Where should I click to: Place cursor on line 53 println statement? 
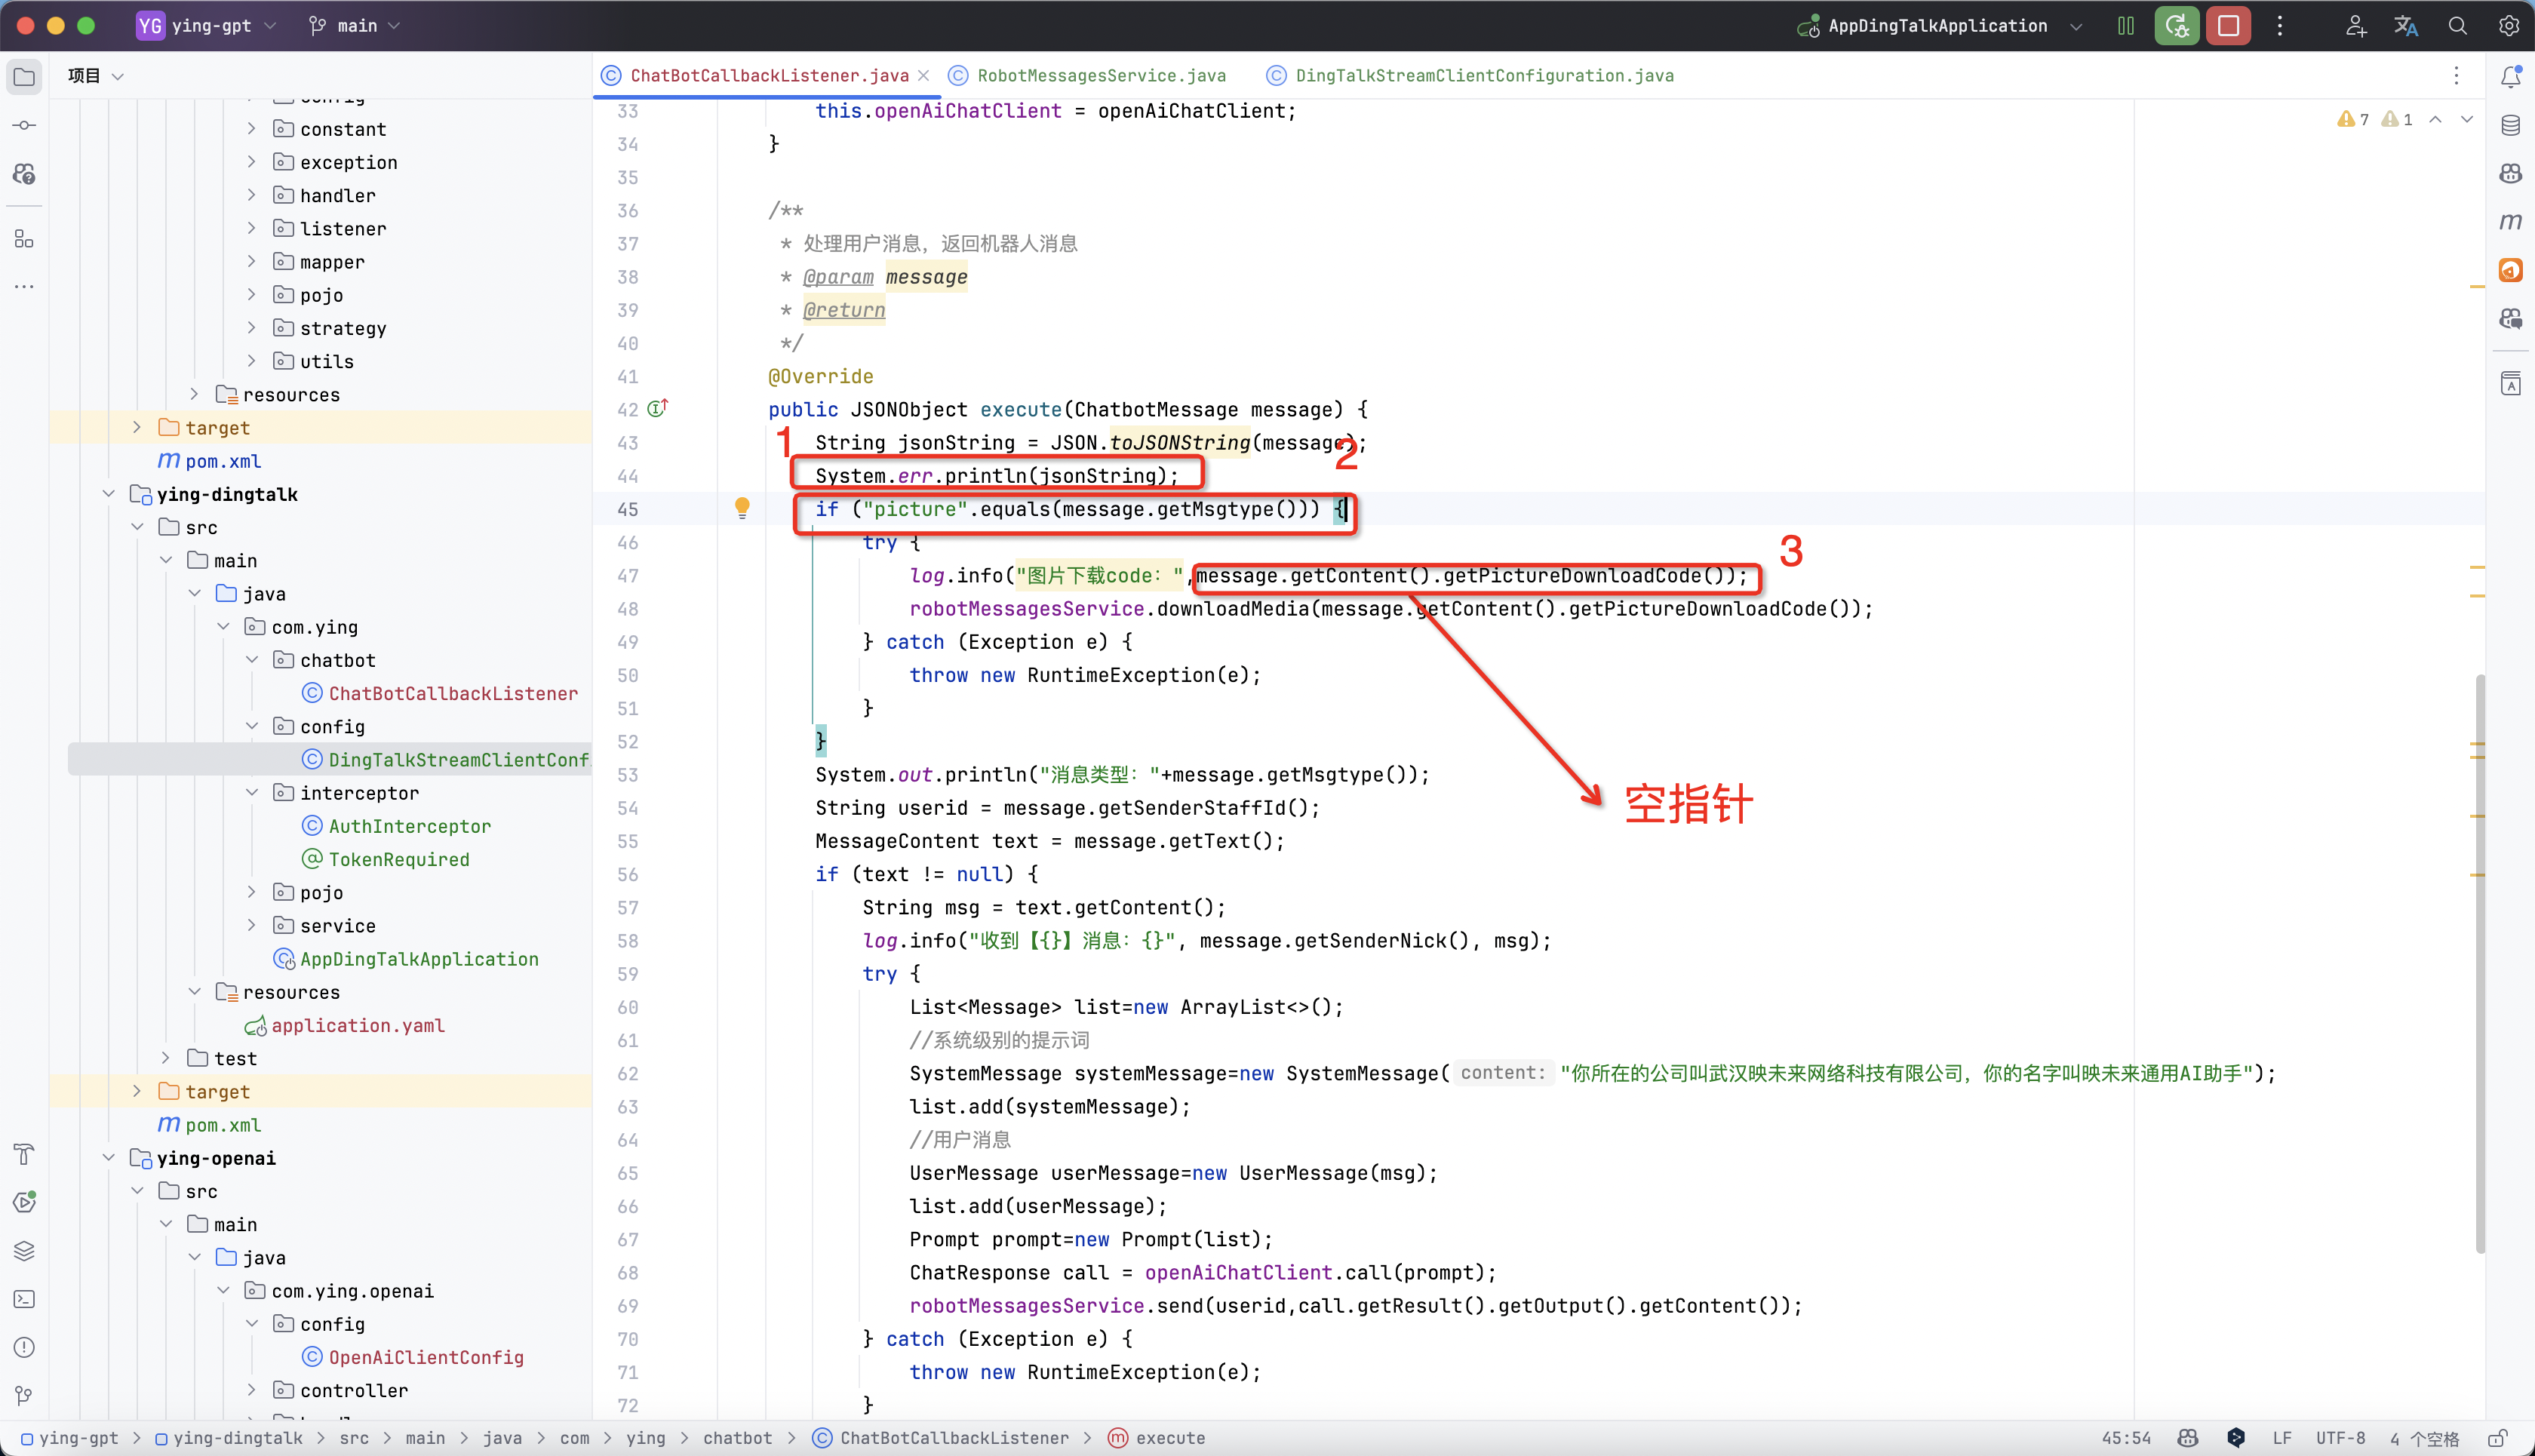pyautogui.click(x=1122, y=775)
